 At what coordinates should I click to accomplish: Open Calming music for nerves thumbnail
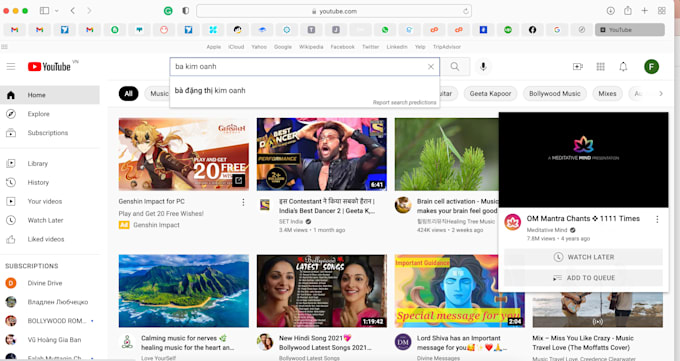pos(184,291)
